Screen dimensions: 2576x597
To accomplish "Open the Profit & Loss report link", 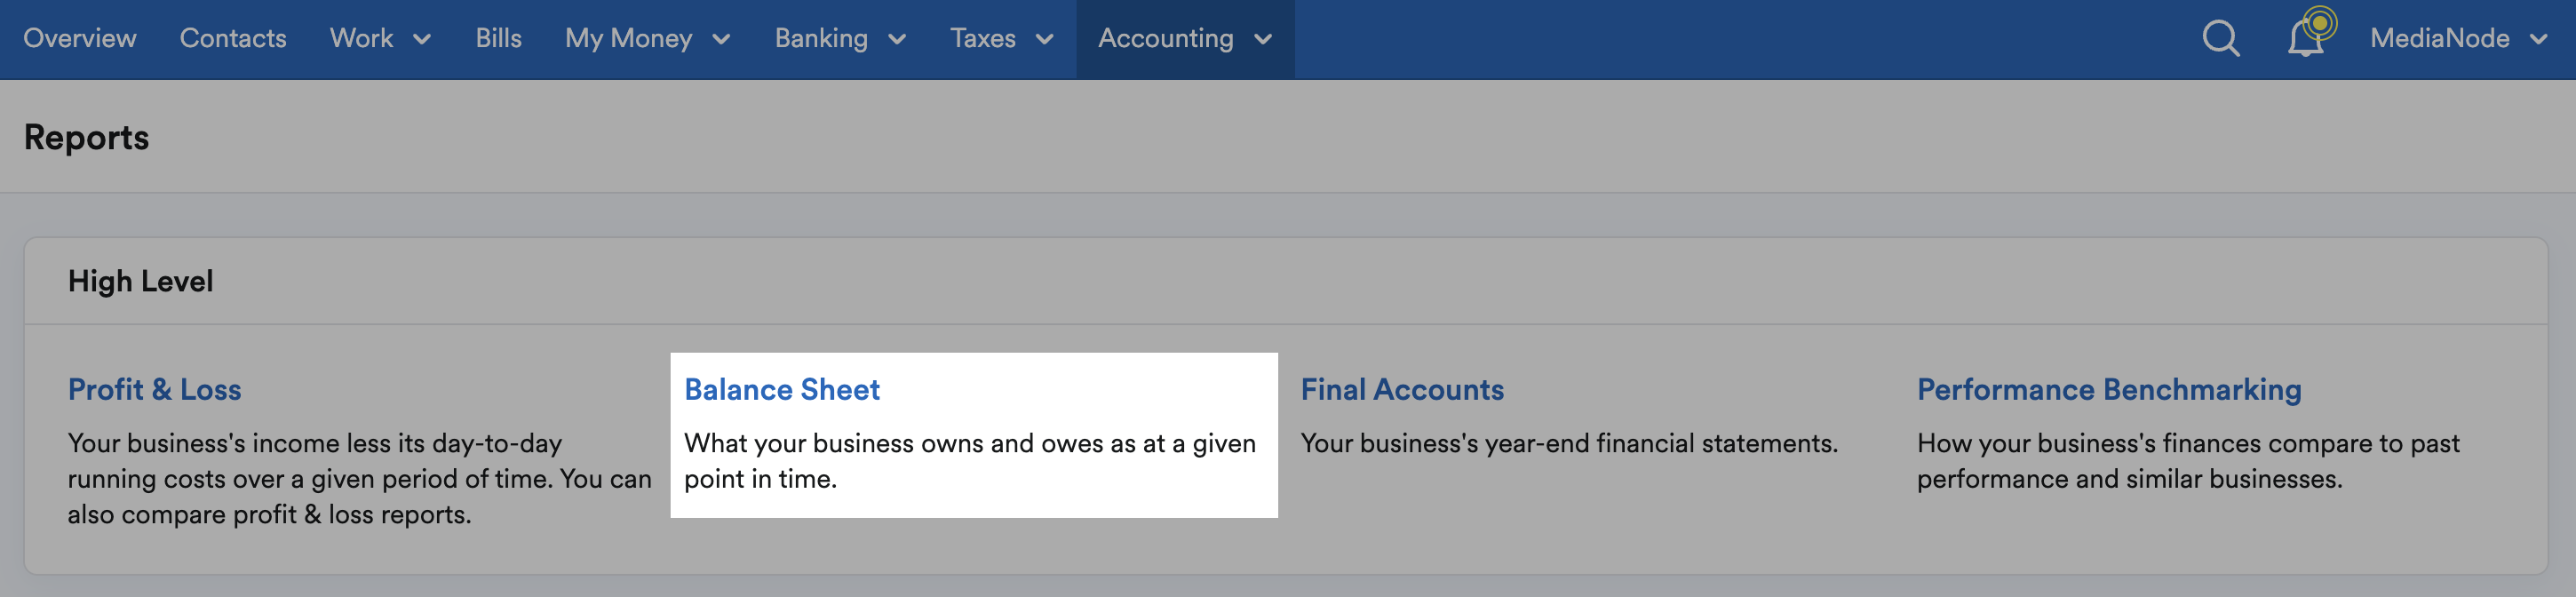I will tap(155, 389).
